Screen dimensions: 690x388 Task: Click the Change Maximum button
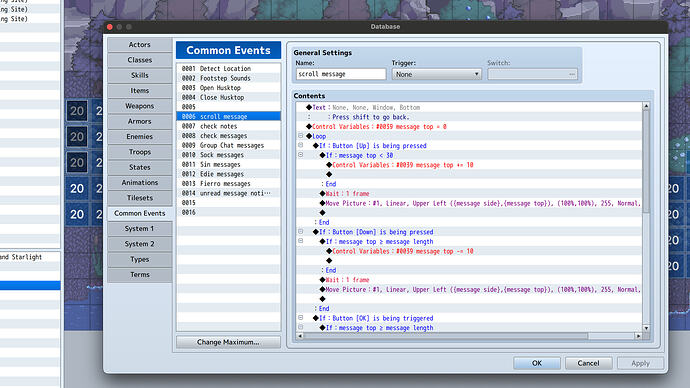tap(228, 342)
